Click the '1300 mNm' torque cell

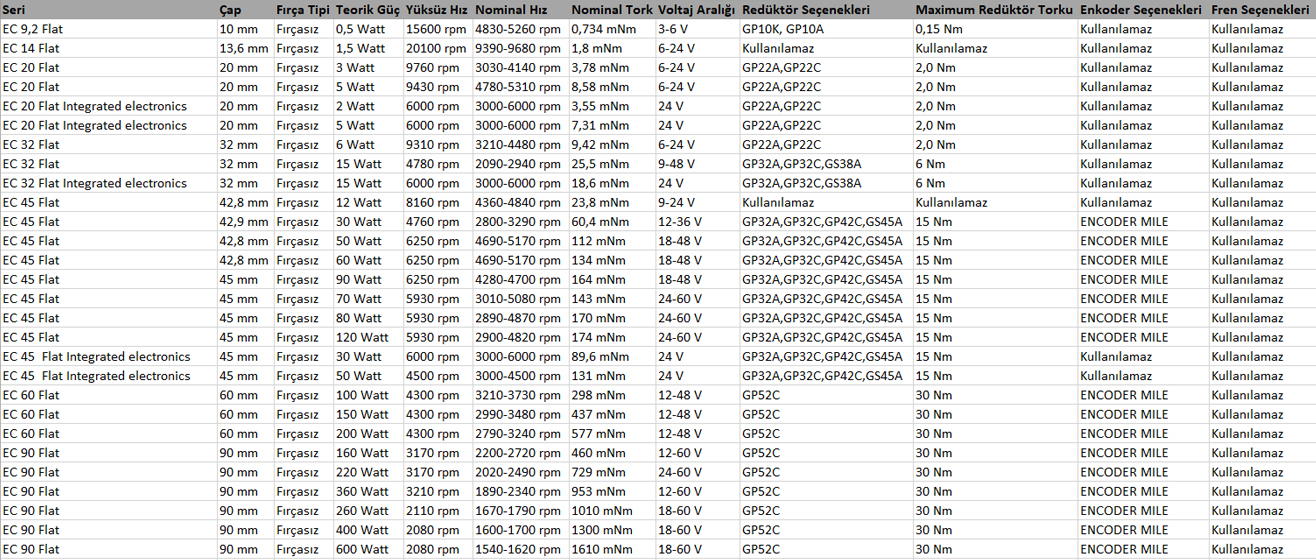[612, 530]
